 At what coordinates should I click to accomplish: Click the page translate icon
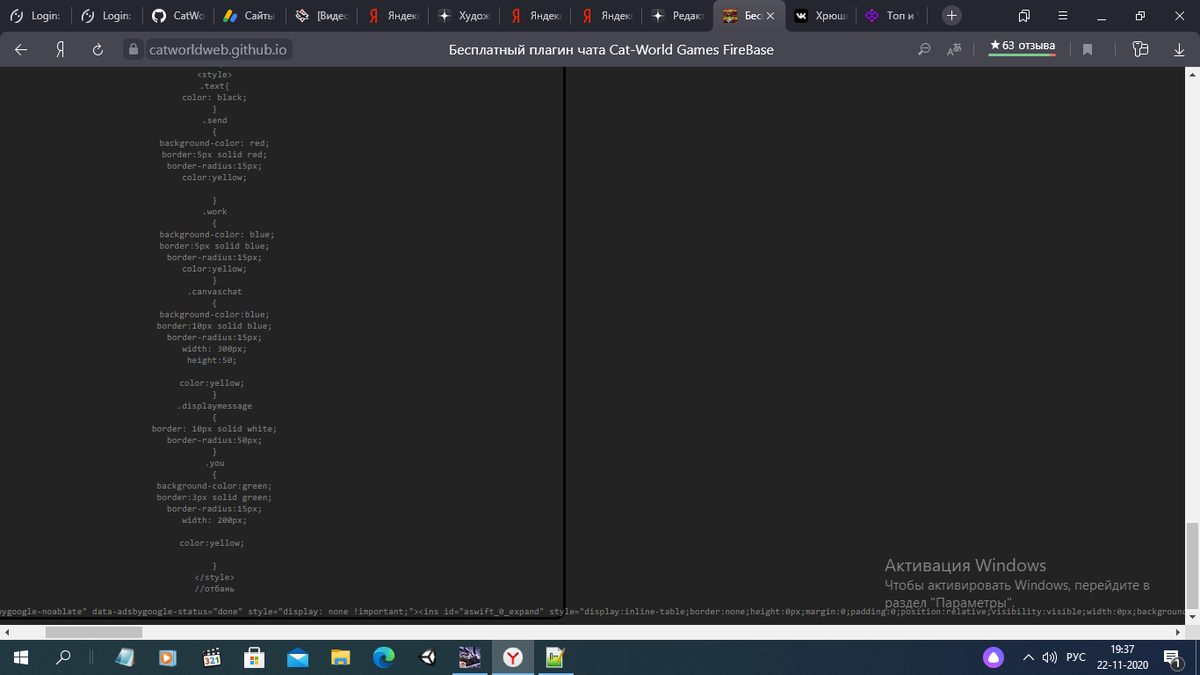coord(954,49)
